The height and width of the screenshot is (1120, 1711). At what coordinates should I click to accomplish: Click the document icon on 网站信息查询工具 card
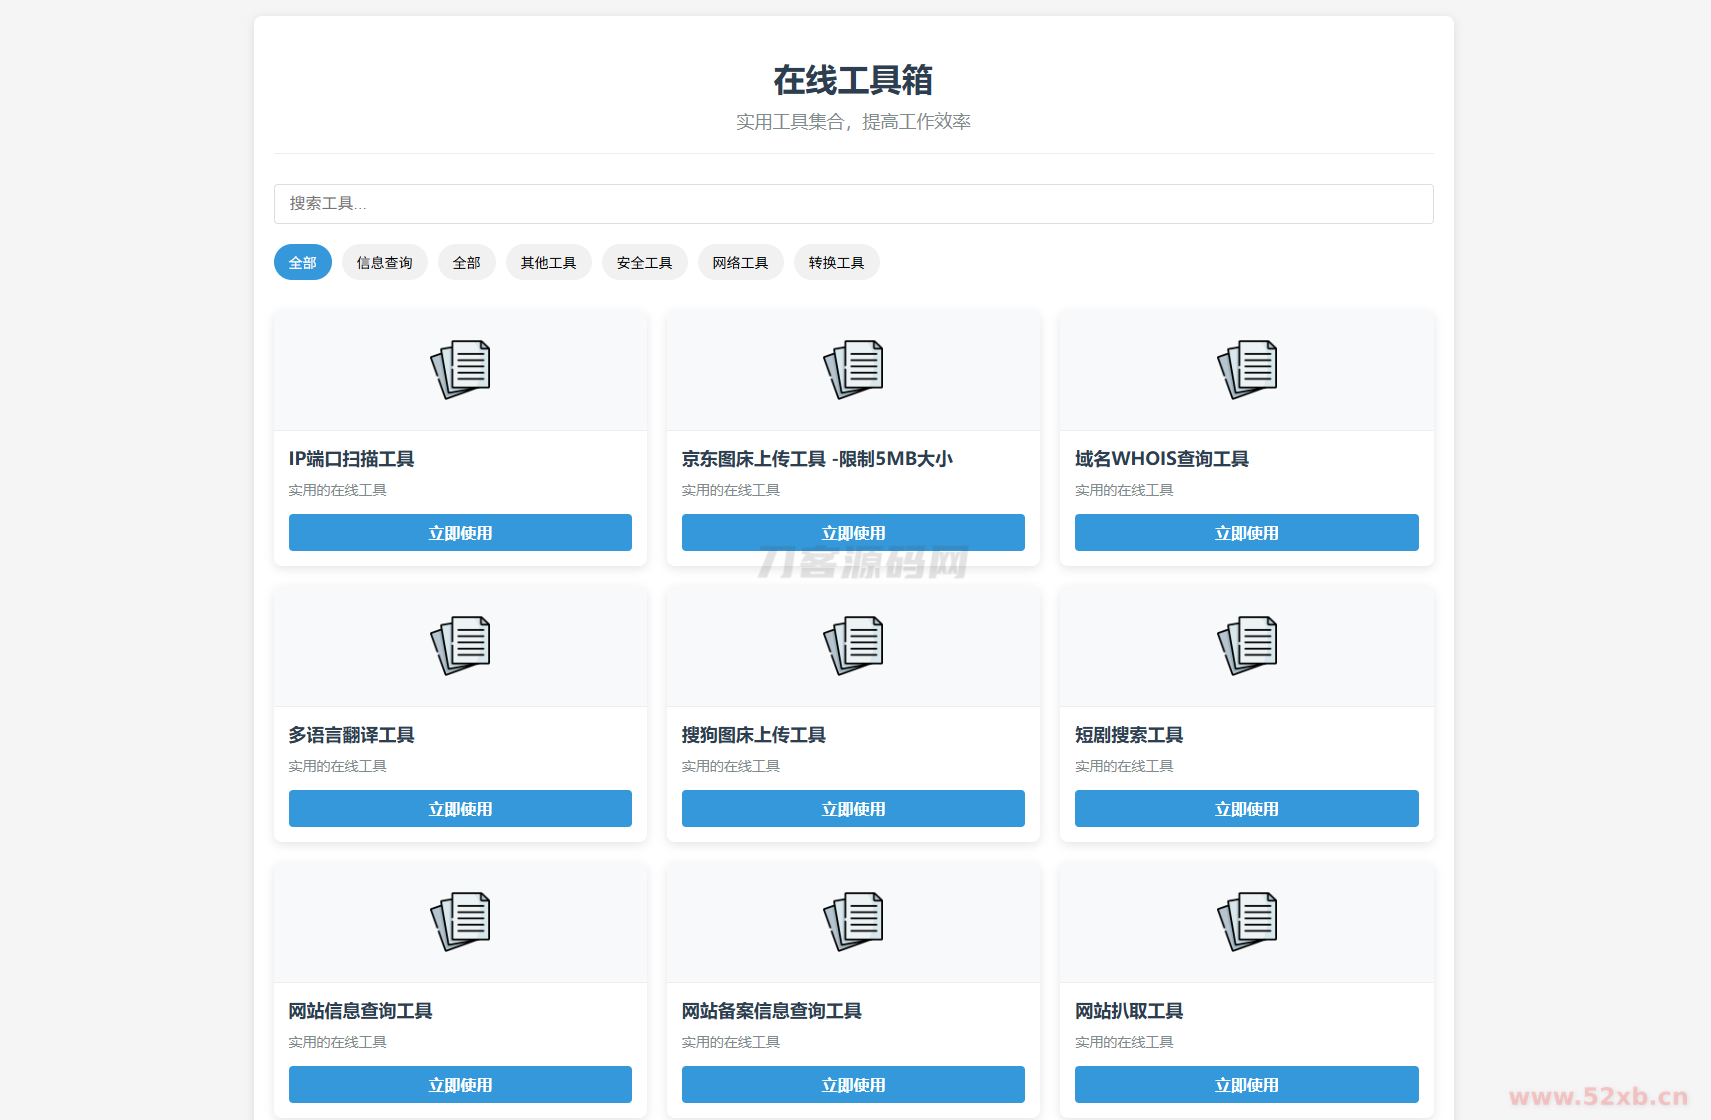pos(459,921)
